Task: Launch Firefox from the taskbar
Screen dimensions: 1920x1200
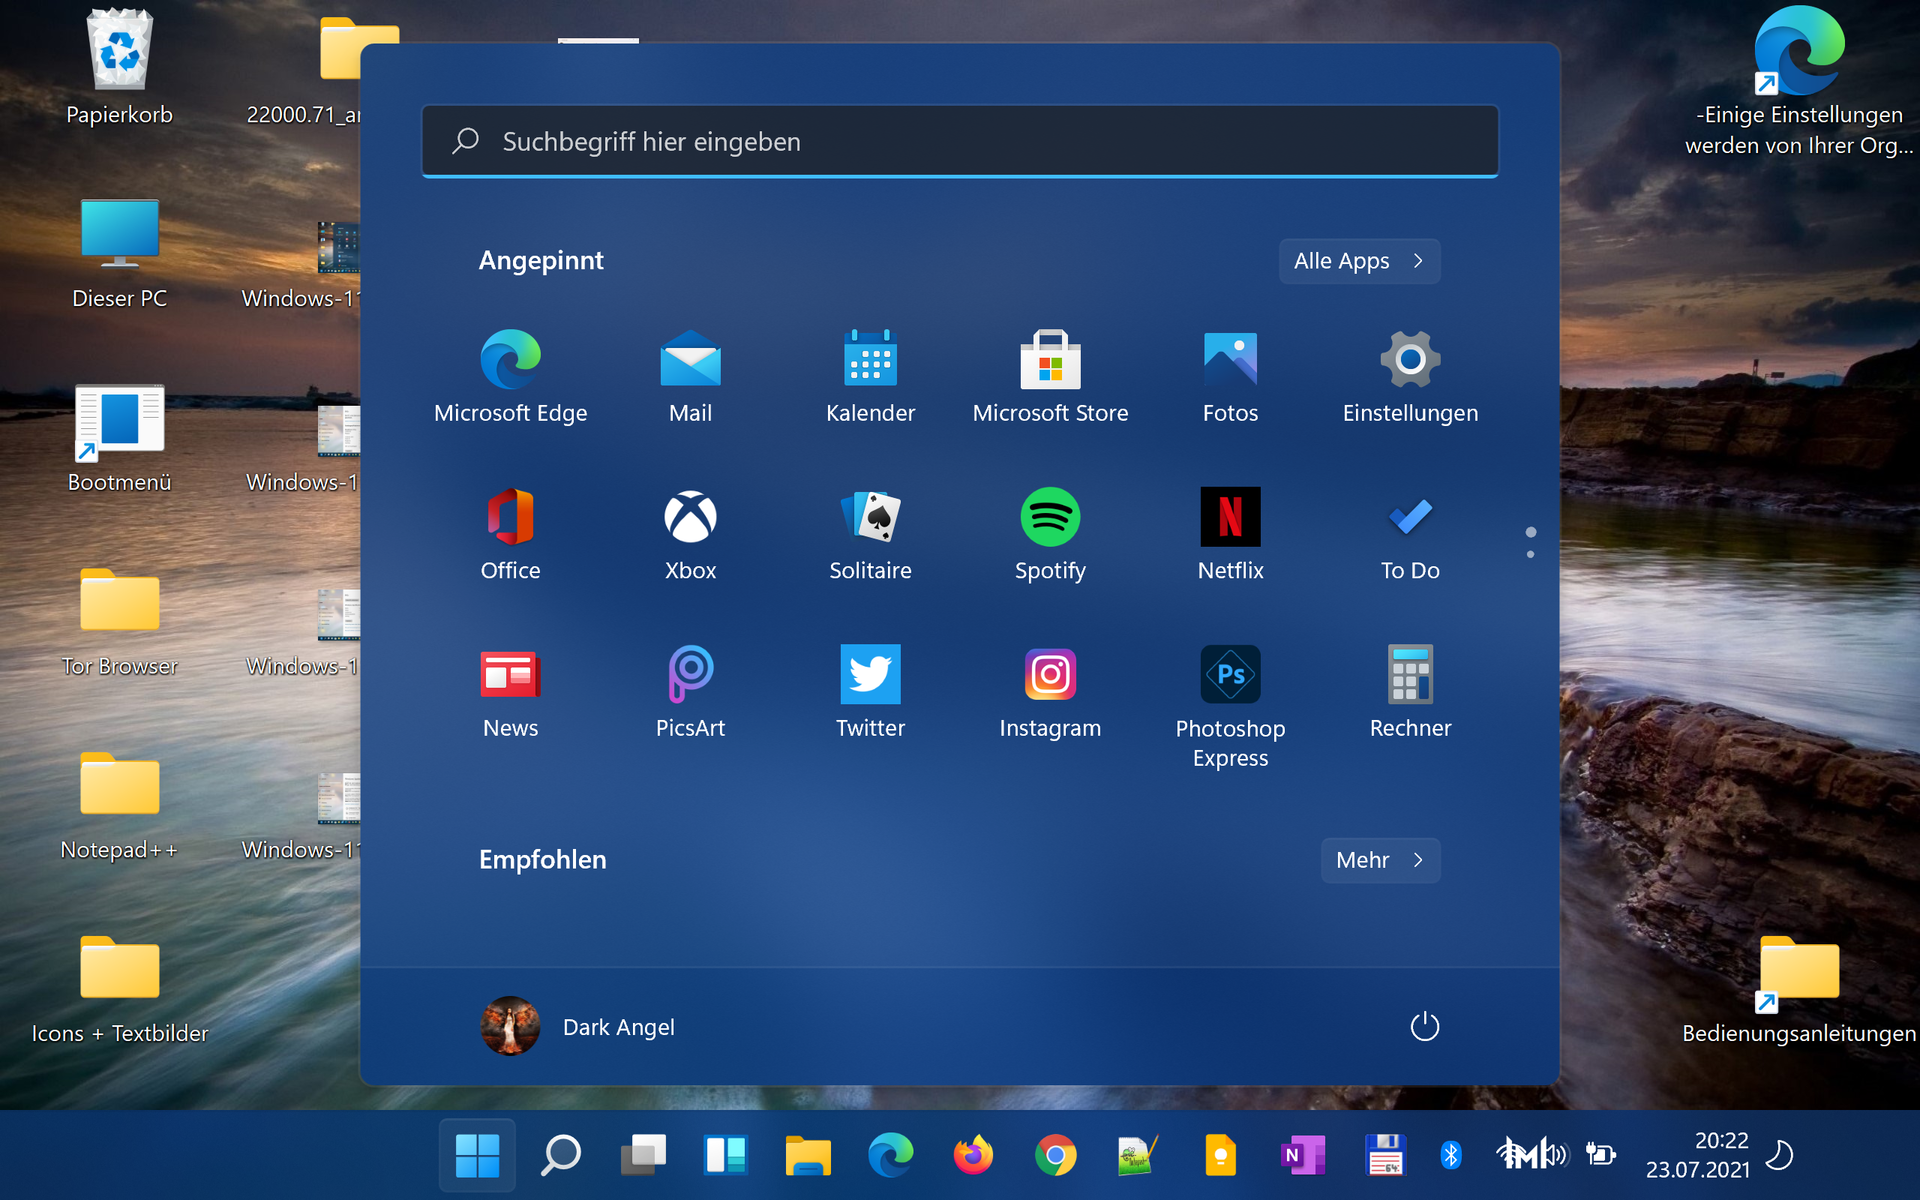Action: pos(973,1155)
